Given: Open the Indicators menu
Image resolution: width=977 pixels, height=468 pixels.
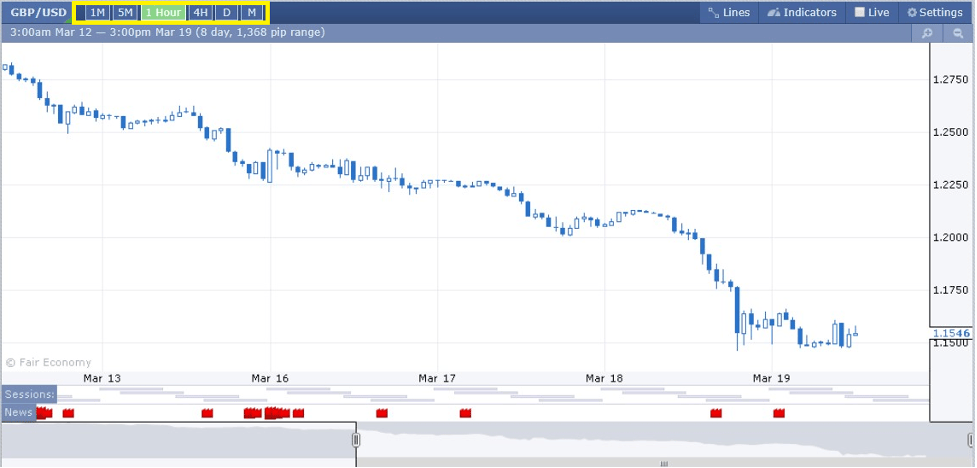Looking at the screenshot, I should tap(802, 12).
